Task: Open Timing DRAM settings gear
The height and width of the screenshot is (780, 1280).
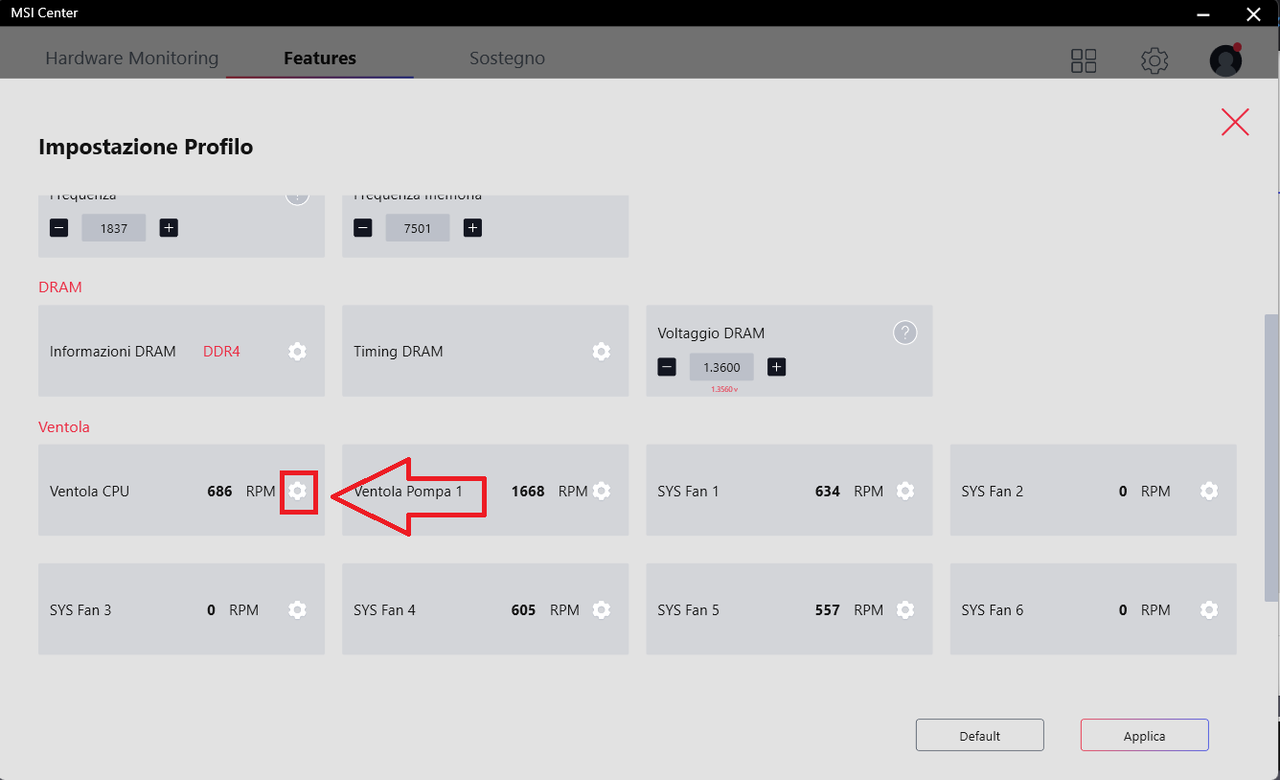Action: [601, 352]
